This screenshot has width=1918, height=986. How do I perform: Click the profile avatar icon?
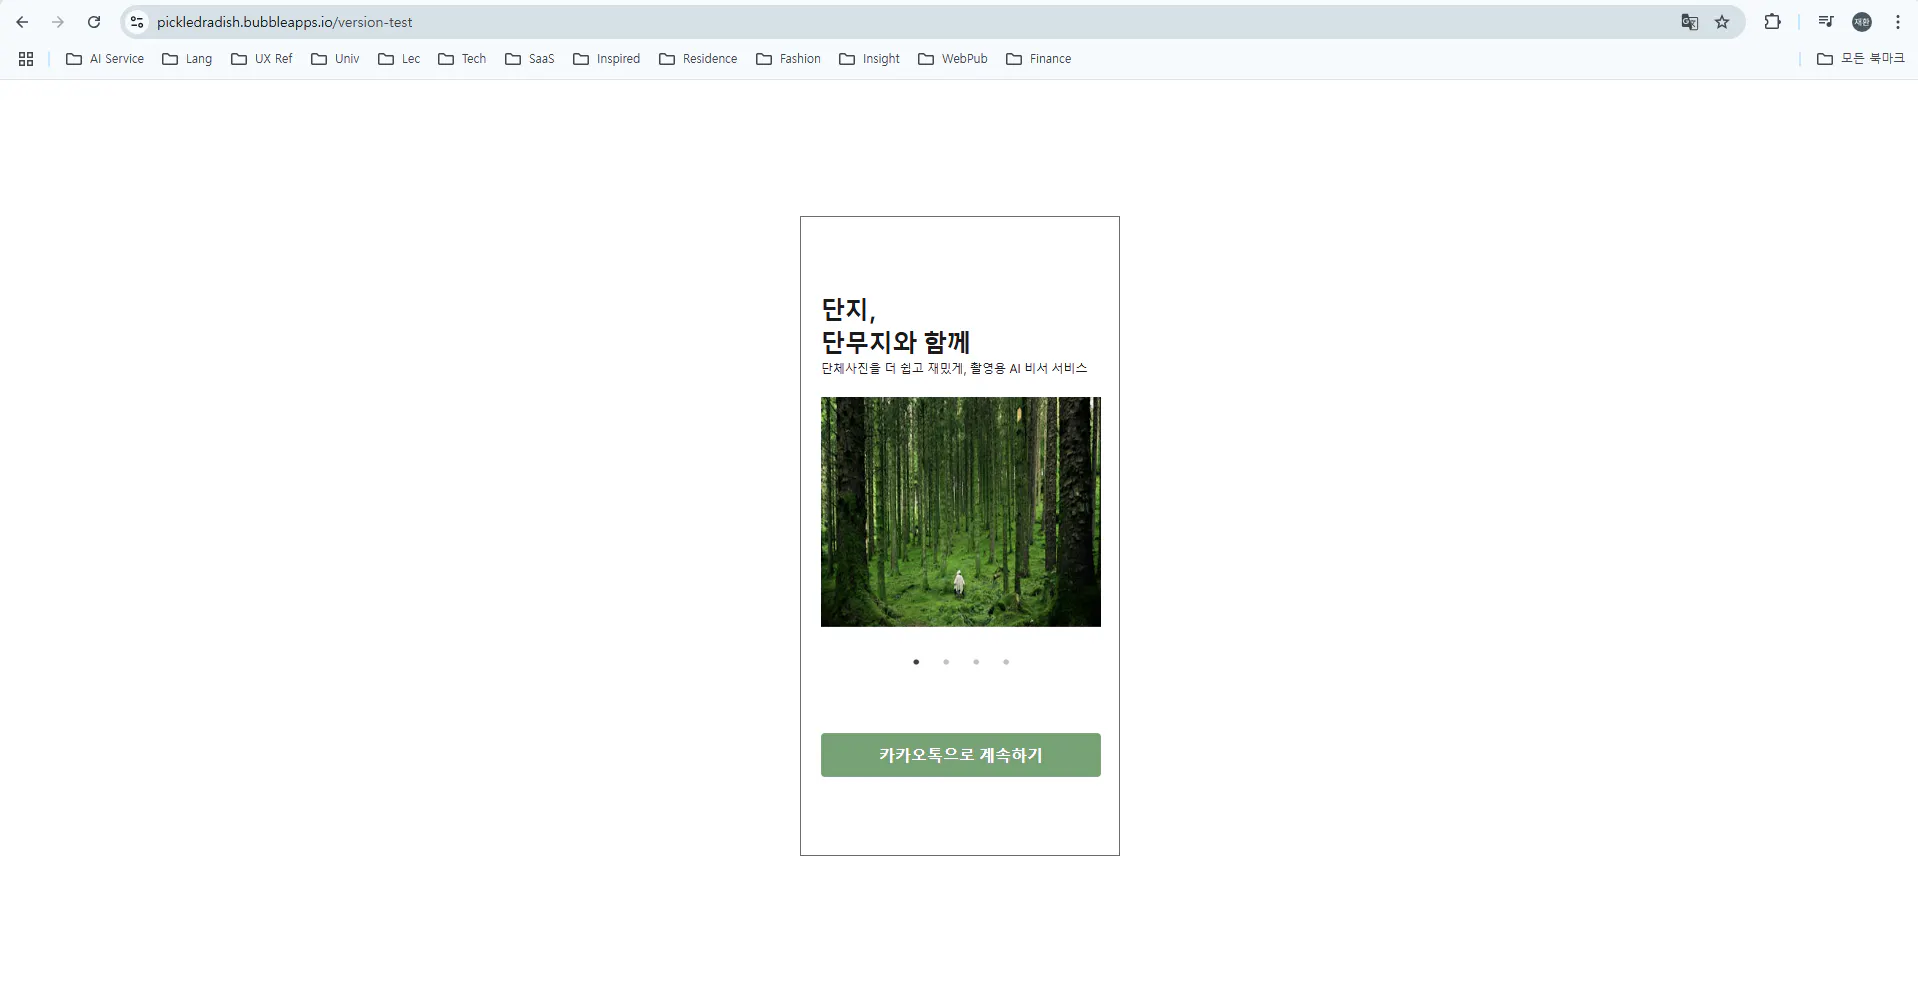pos(1862,21)
